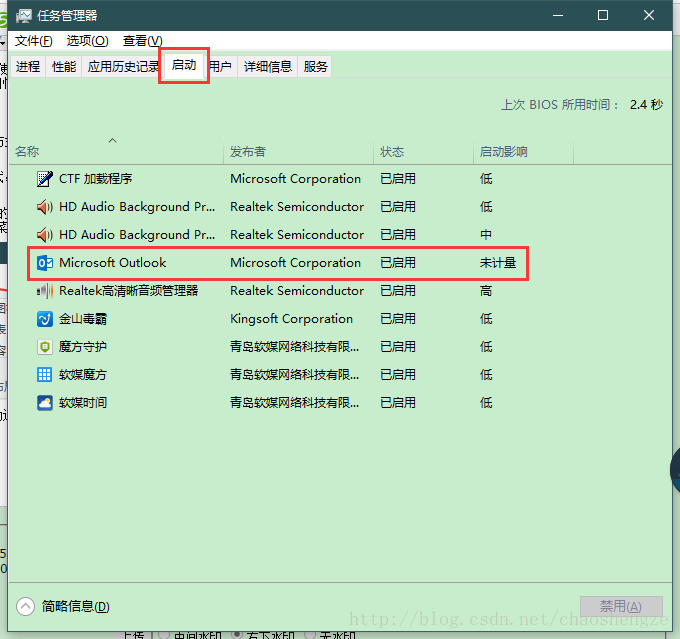Switch to the 用户 tab
680x639 pixels.
(x=221, y=66)
